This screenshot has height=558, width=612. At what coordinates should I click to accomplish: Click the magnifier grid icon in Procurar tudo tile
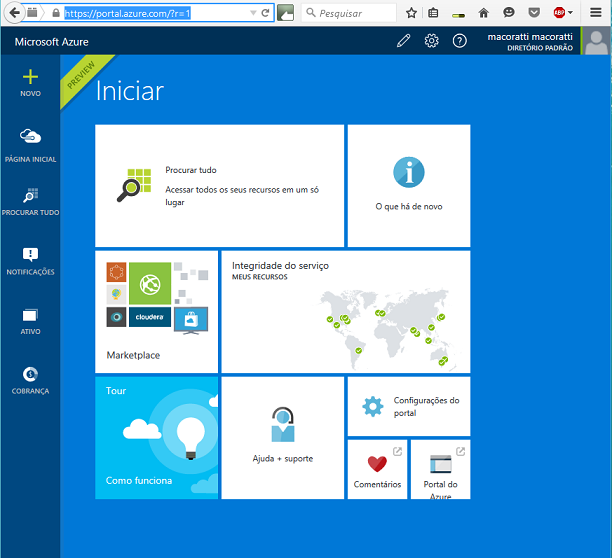[134, 185]
